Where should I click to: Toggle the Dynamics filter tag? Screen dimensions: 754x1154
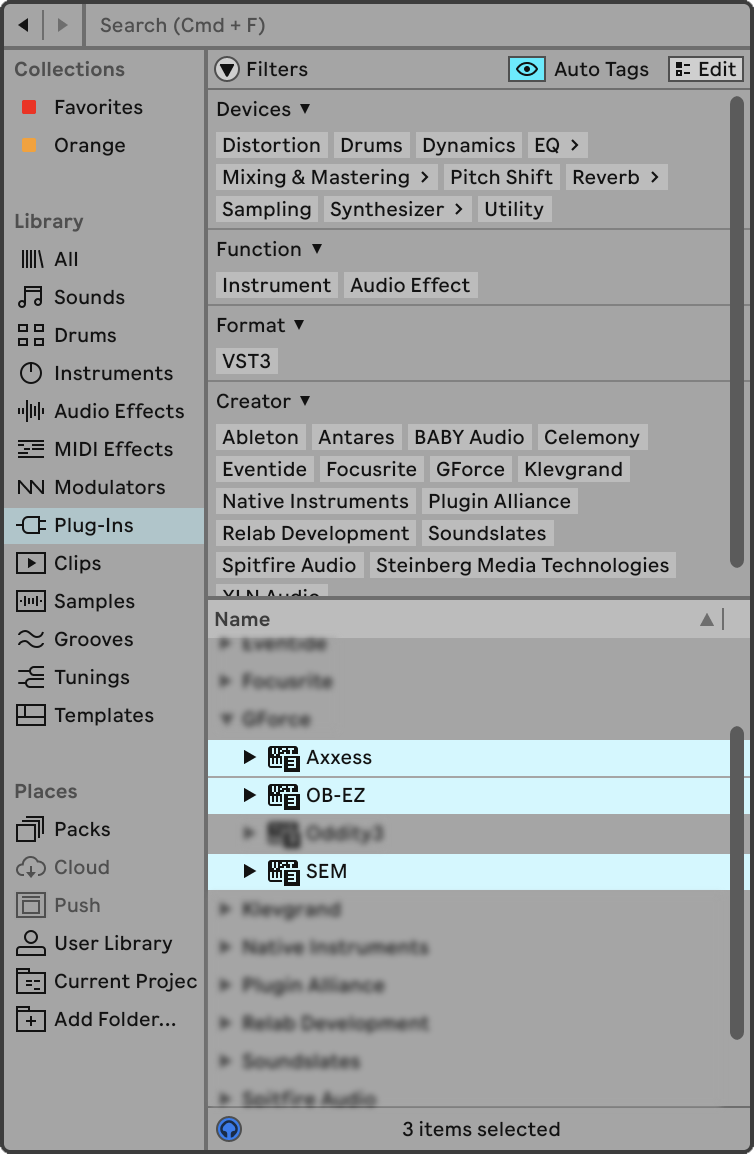click(x=468, y=145)
